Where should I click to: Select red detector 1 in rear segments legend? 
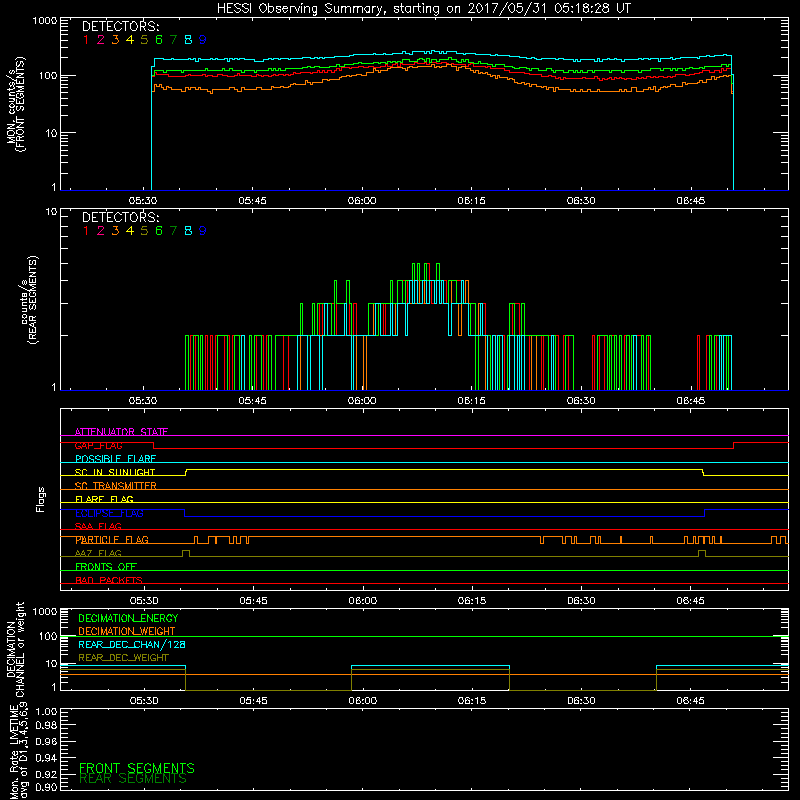(x=86, y=231)
